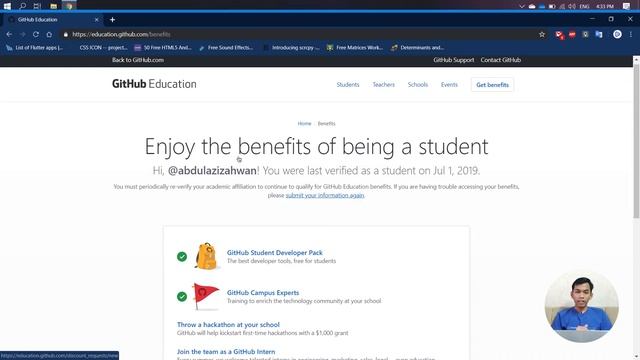Open the Free Sound Effects bookmark
Image resolution: width=640 pixels, height=360 pixels.
[226, 48]
